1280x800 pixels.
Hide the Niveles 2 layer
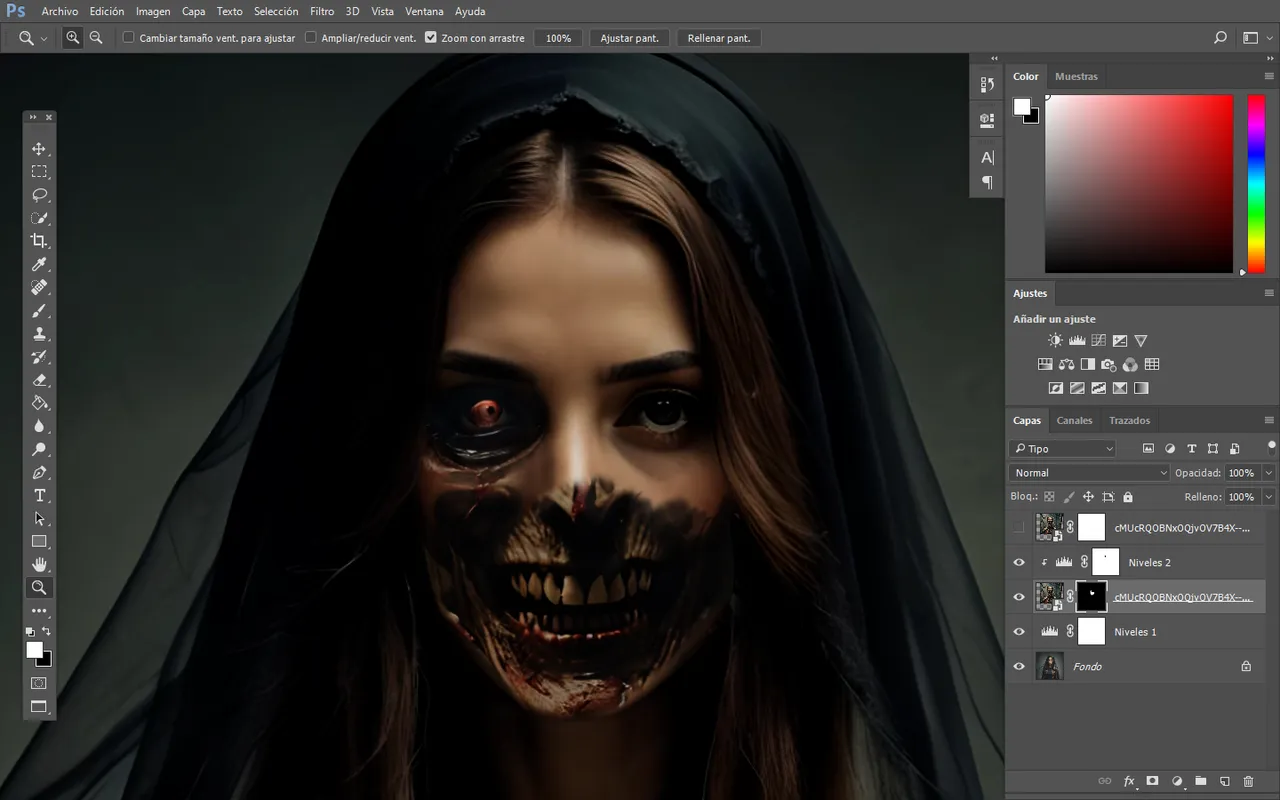[1019, 563]
